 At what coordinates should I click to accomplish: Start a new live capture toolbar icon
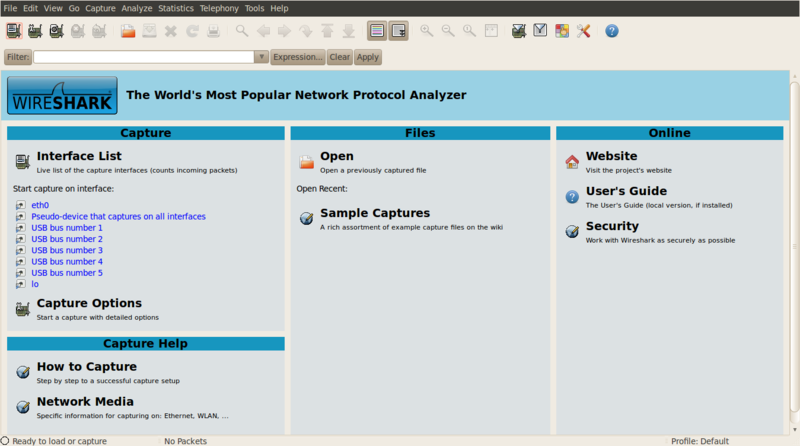[x=57, y=31]
